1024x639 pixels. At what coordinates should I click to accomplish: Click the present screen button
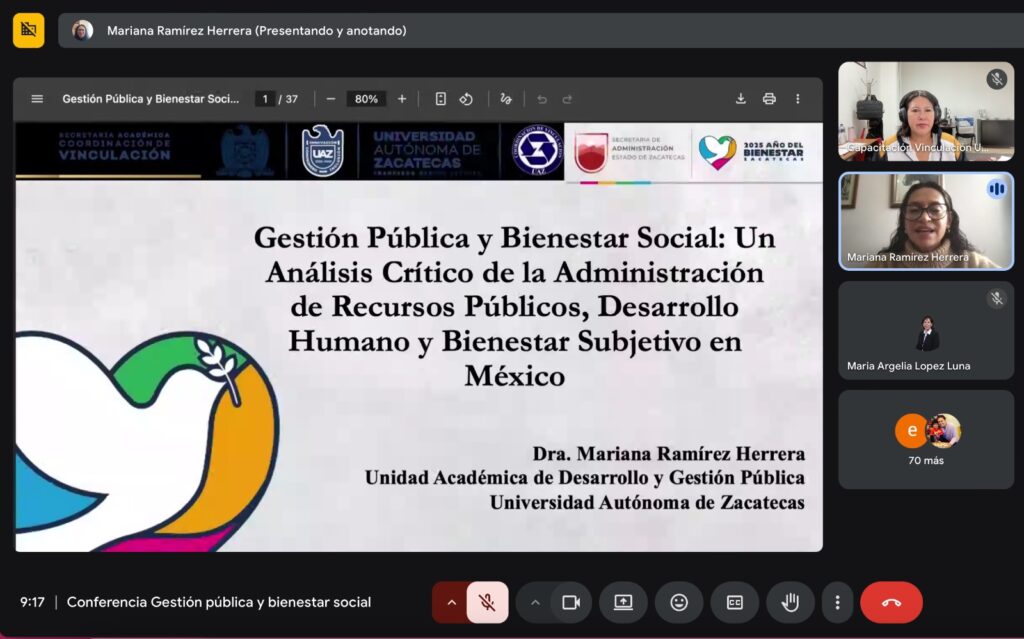(x=623, y=602)
